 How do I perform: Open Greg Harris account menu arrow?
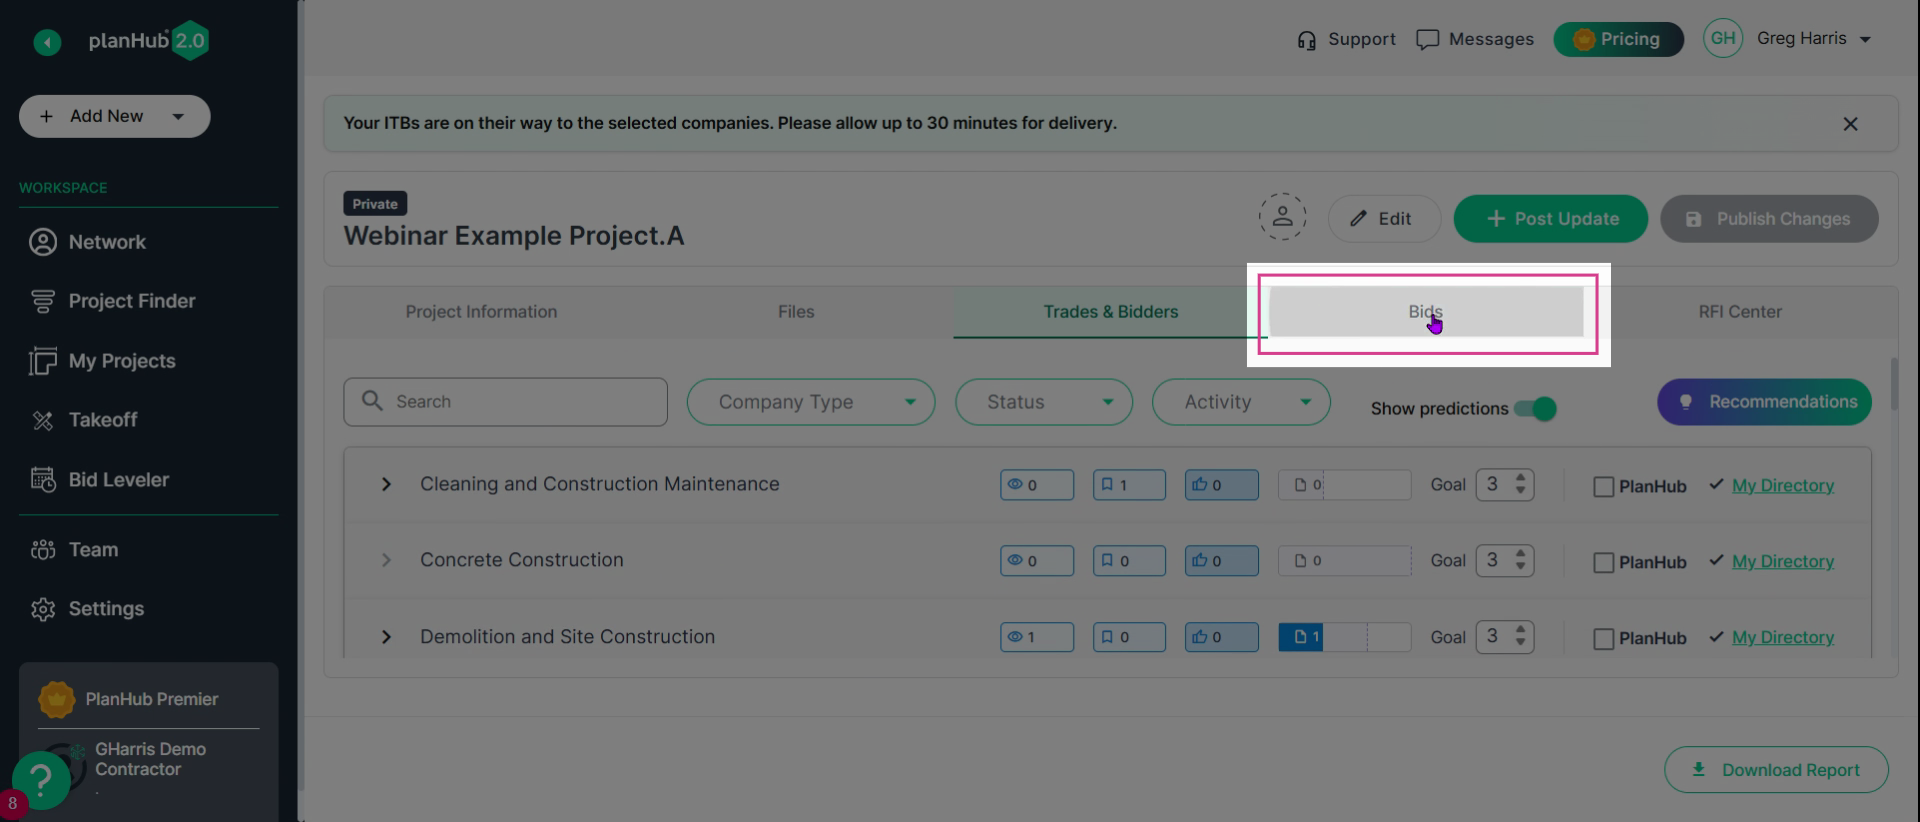[1865, 39]
